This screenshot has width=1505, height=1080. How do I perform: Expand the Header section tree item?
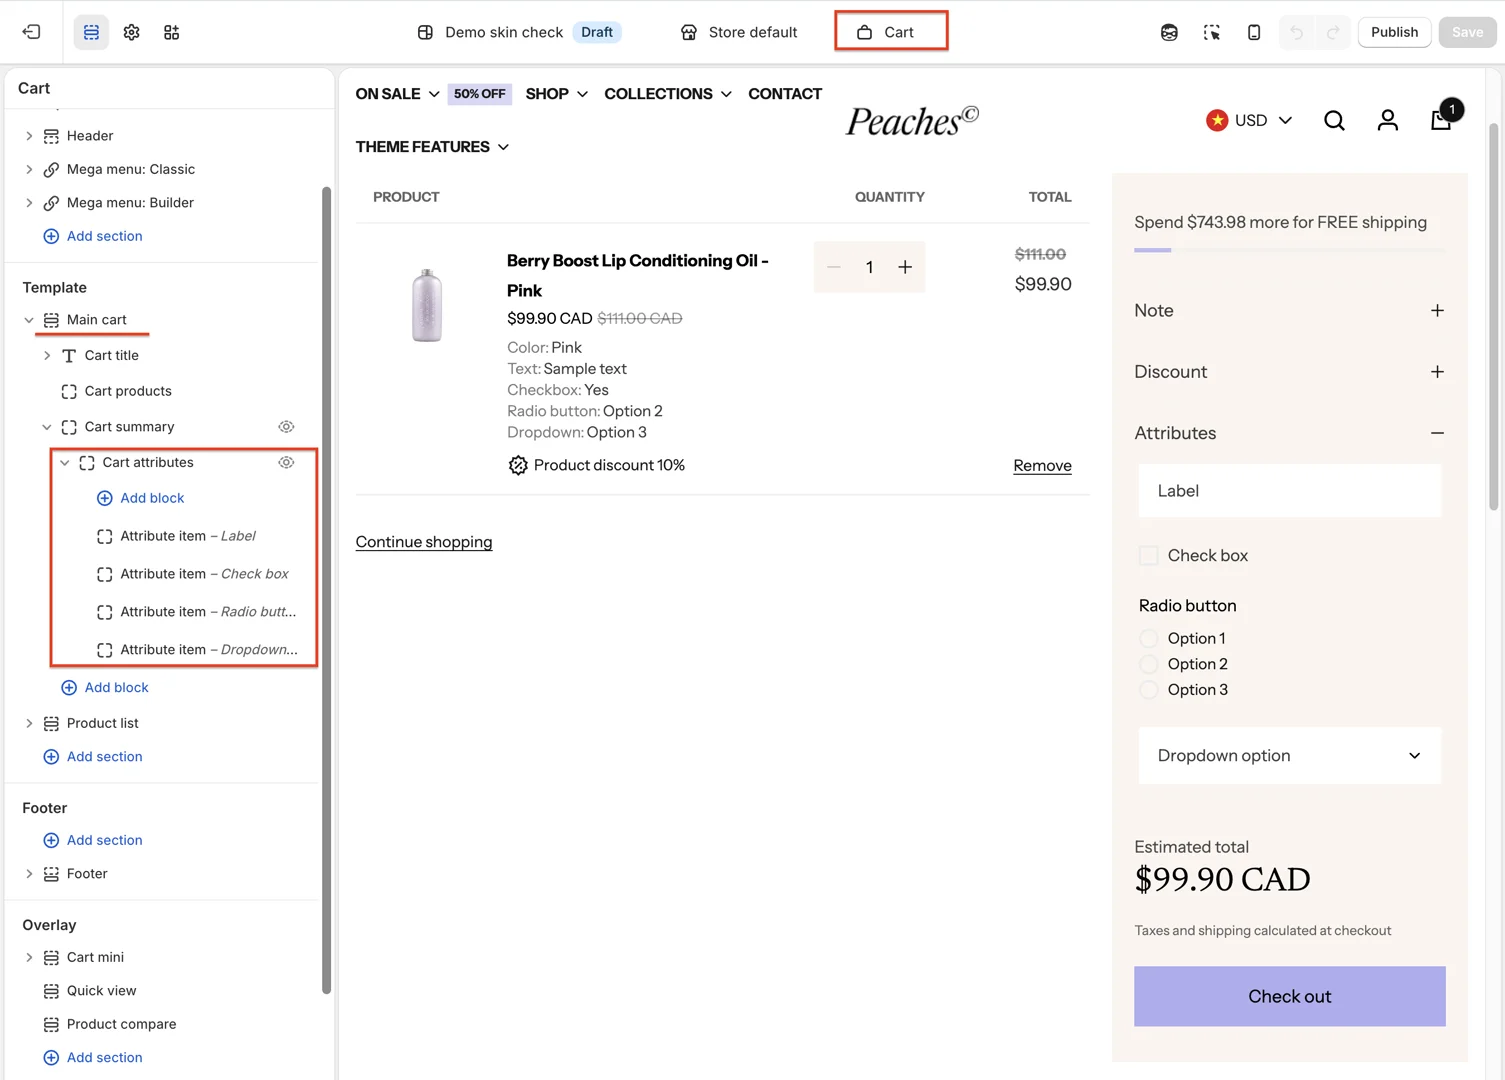click(29, 136)
